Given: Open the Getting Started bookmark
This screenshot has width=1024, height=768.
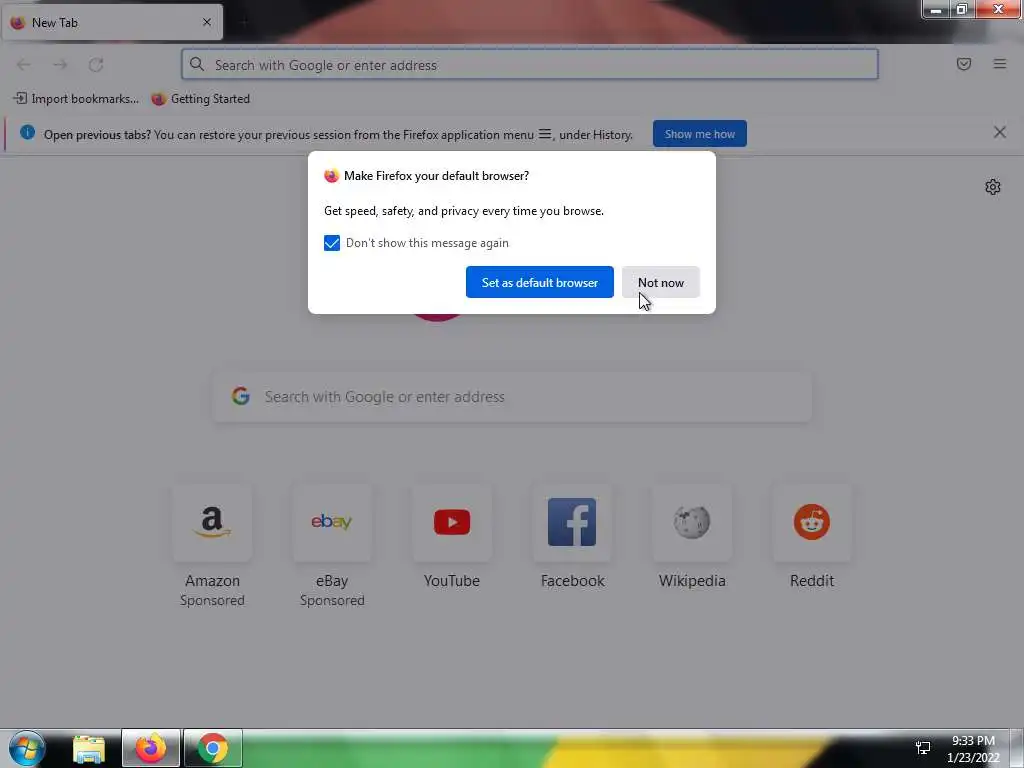Looking at the screenshot, I should pos(201,99).
